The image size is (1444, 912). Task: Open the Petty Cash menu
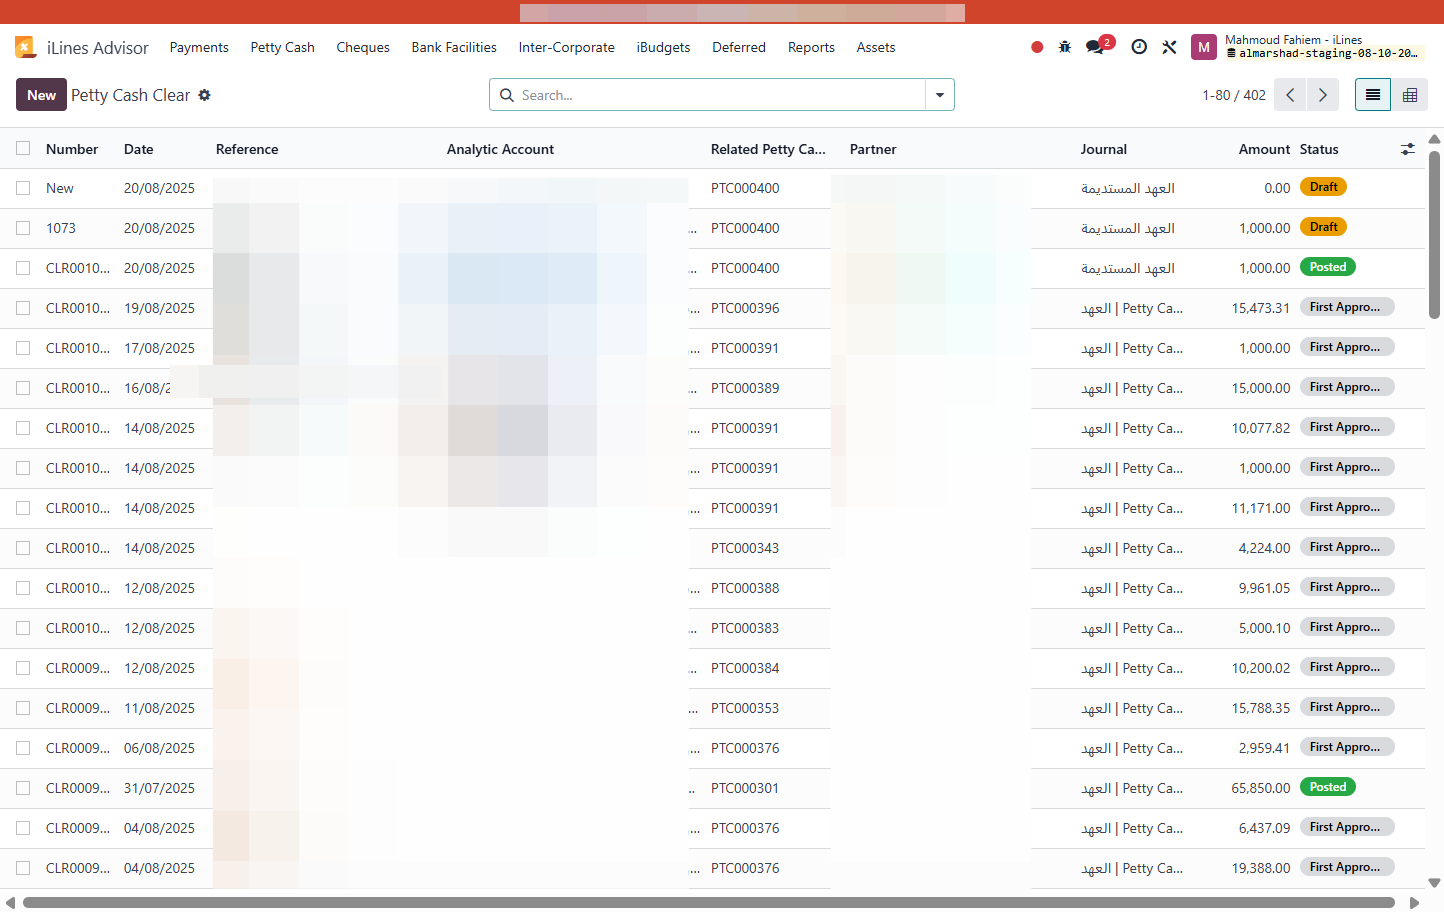pyautogui.click(x=283, y=47)
